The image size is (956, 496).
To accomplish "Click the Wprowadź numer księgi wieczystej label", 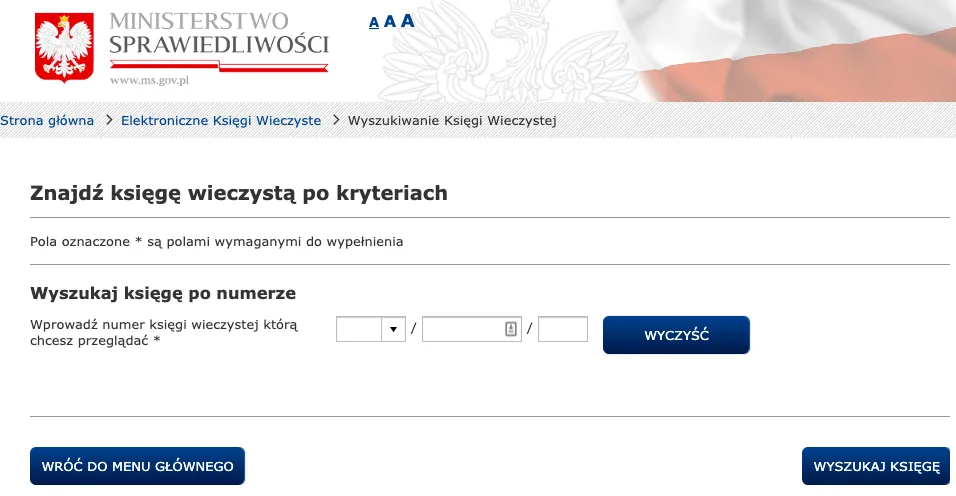I will click(164, 333).
